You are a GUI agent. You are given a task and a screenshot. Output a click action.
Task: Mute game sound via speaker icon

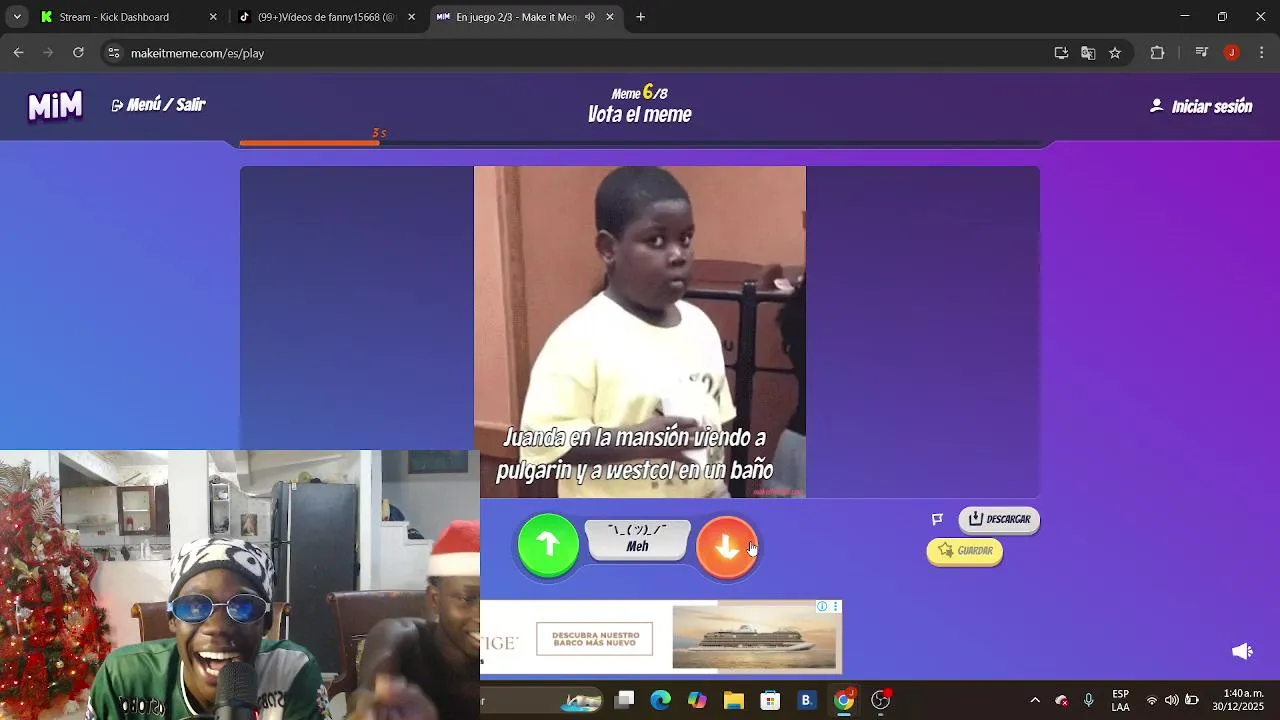tap(1242, 651)
